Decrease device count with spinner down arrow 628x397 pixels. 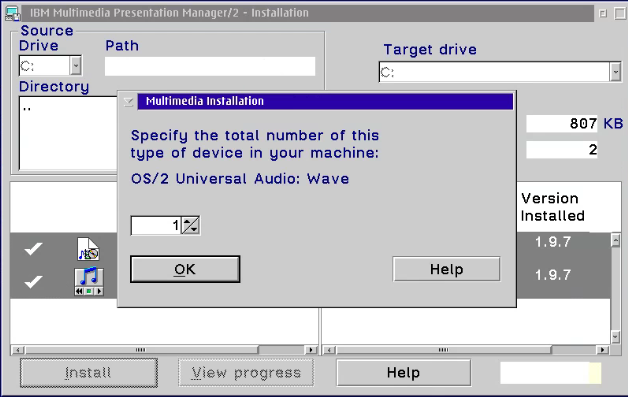[x=194, y=229]
